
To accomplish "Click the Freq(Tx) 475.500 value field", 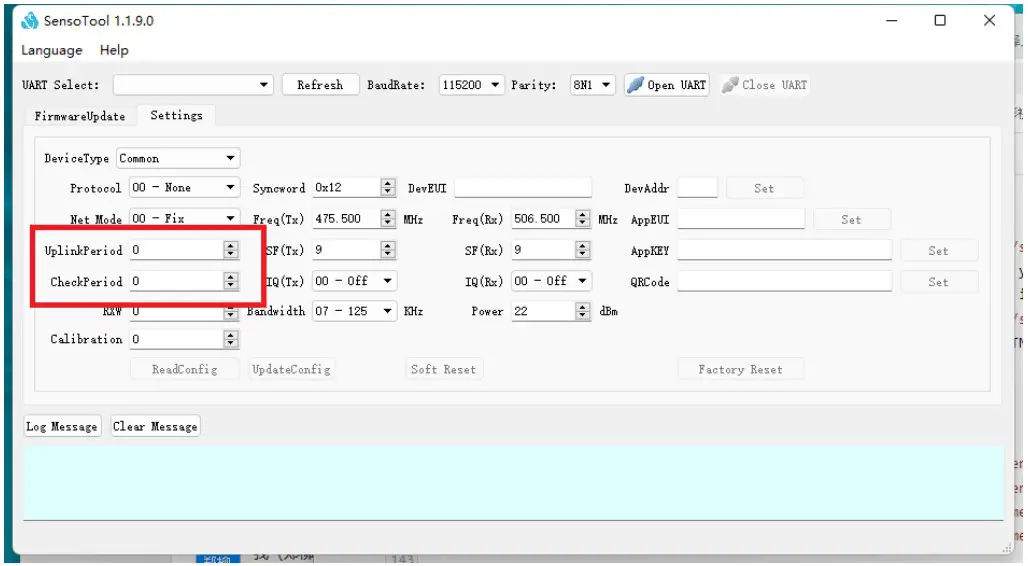I will [347, 218].
